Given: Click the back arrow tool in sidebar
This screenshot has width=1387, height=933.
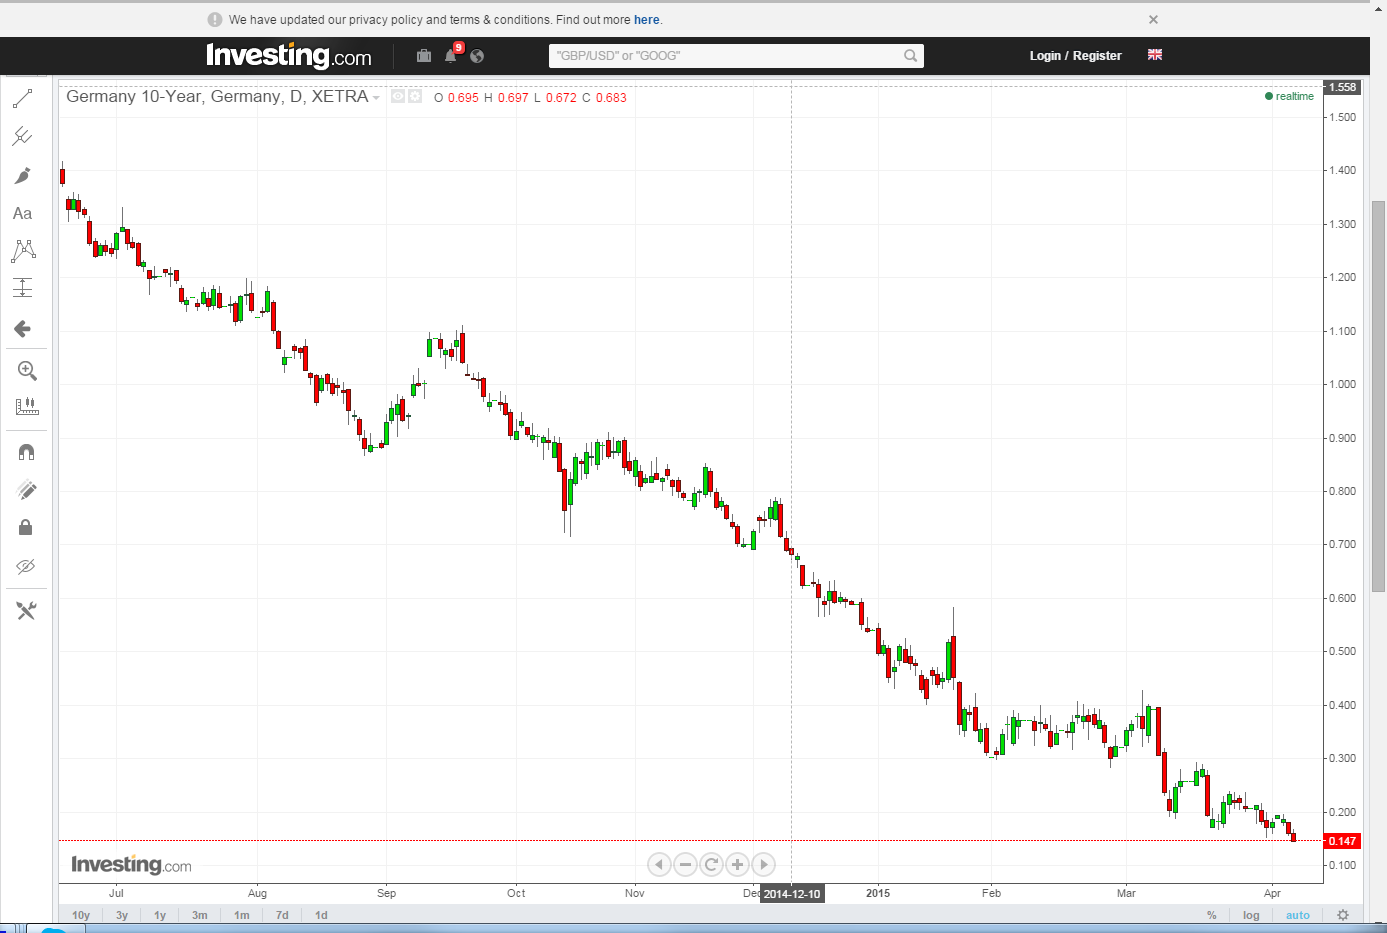Looking at the screenshot, I should pyautogui.click(x=22, y=329).
